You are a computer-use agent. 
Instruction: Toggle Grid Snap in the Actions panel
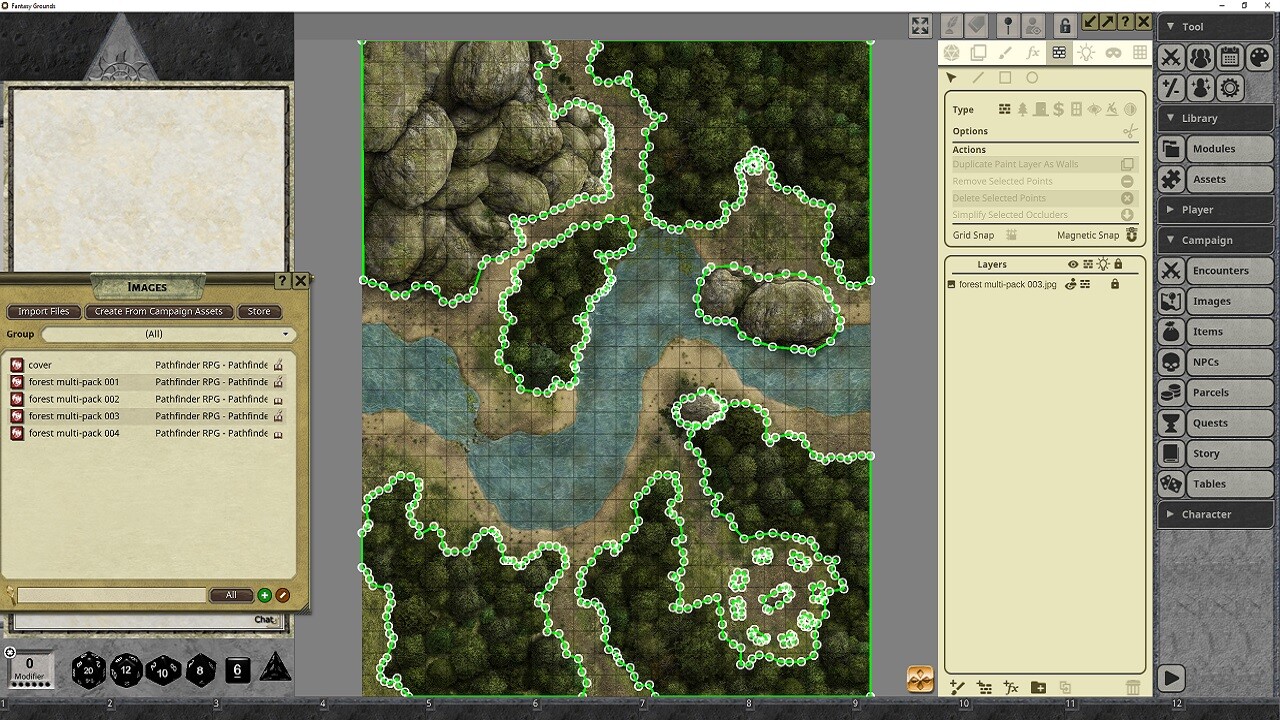coord(1011,235)
